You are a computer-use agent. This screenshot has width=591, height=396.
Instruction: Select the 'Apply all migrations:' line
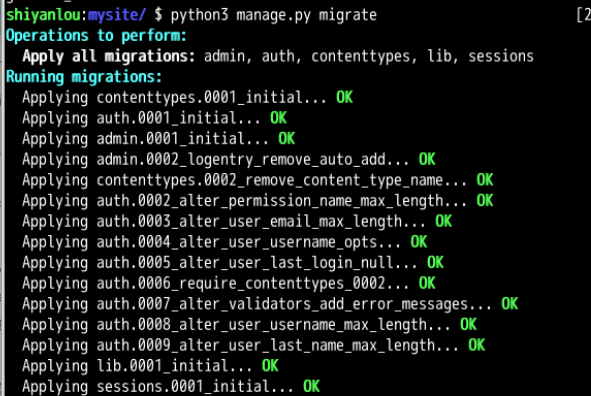point(278,57)
